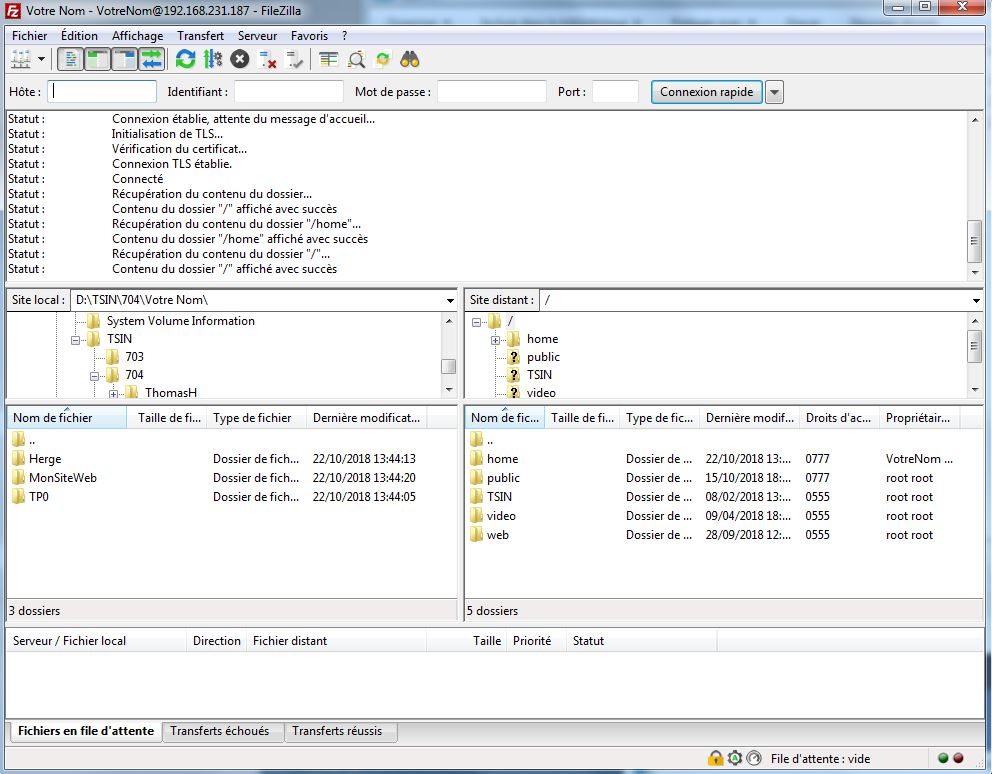992x774 pixels.
Task: Click the Connexion rapide button
Action: tap(705, 92)
